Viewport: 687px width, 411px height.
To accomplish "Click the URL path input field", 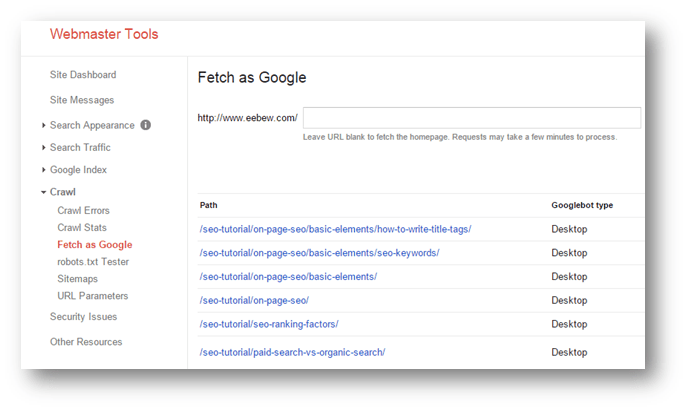I will point(472,118).
